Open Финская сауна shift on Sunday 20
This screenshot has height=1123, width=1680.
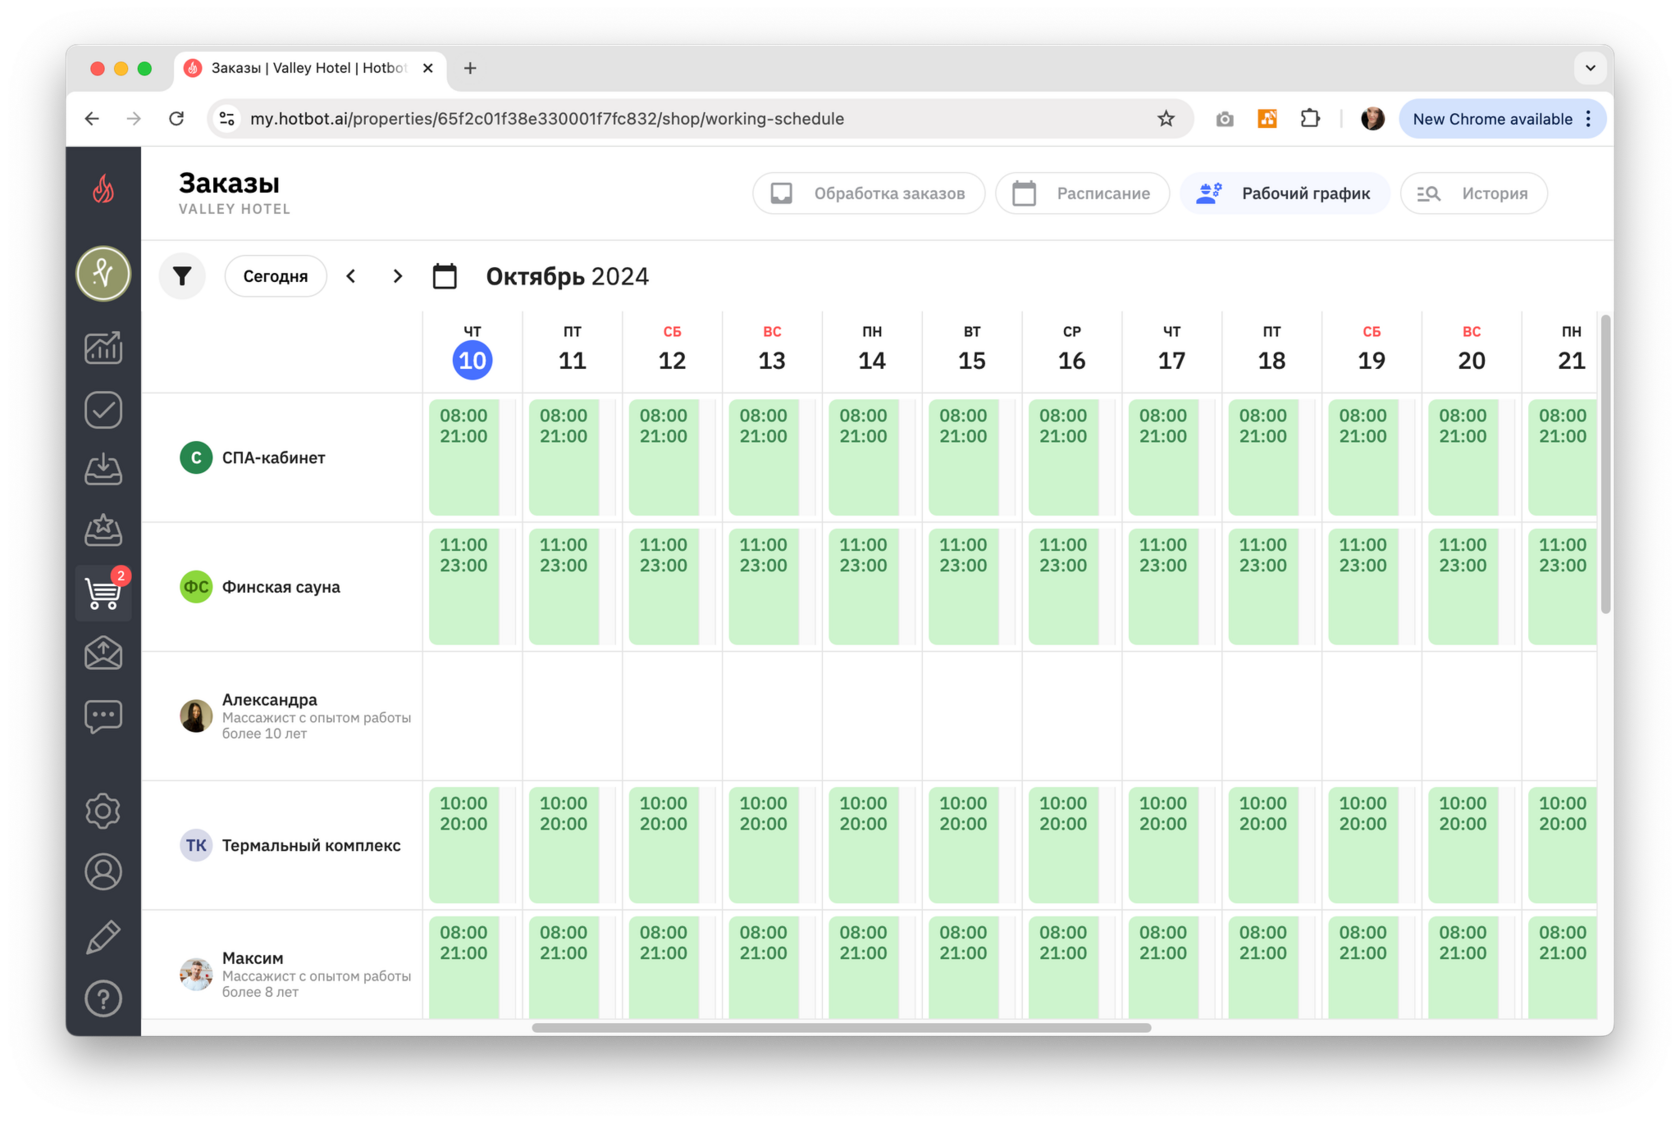coord(1464,586)
